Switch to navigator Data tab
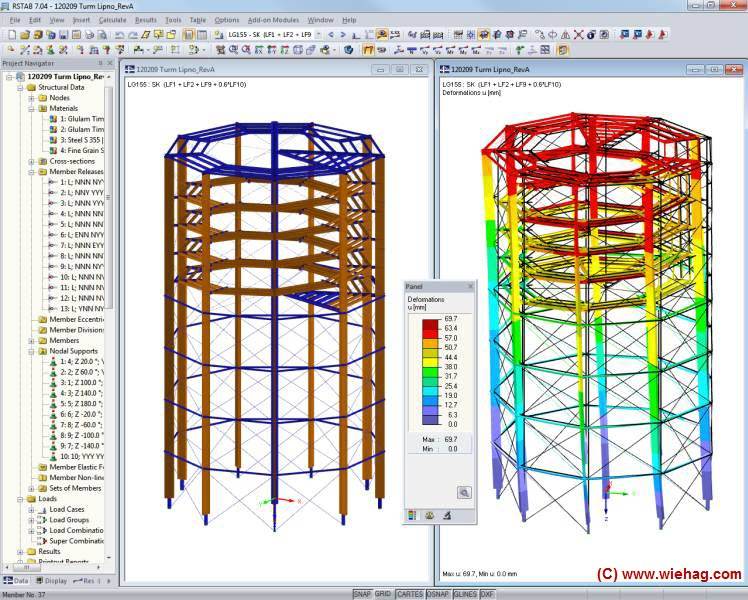748x600 pixels. pyautogui.click(x=16, y=580)
